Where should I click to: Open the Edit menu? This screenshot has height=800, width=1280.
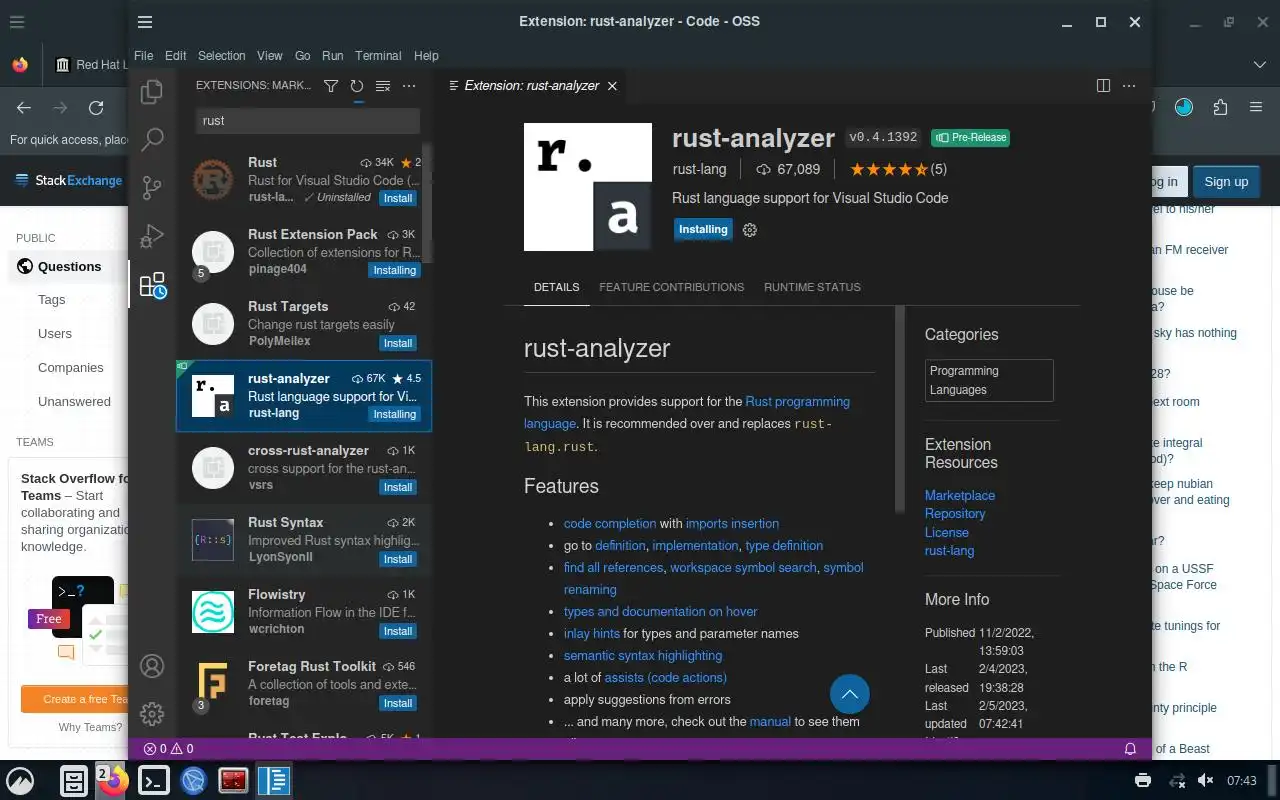click(176, 56)
